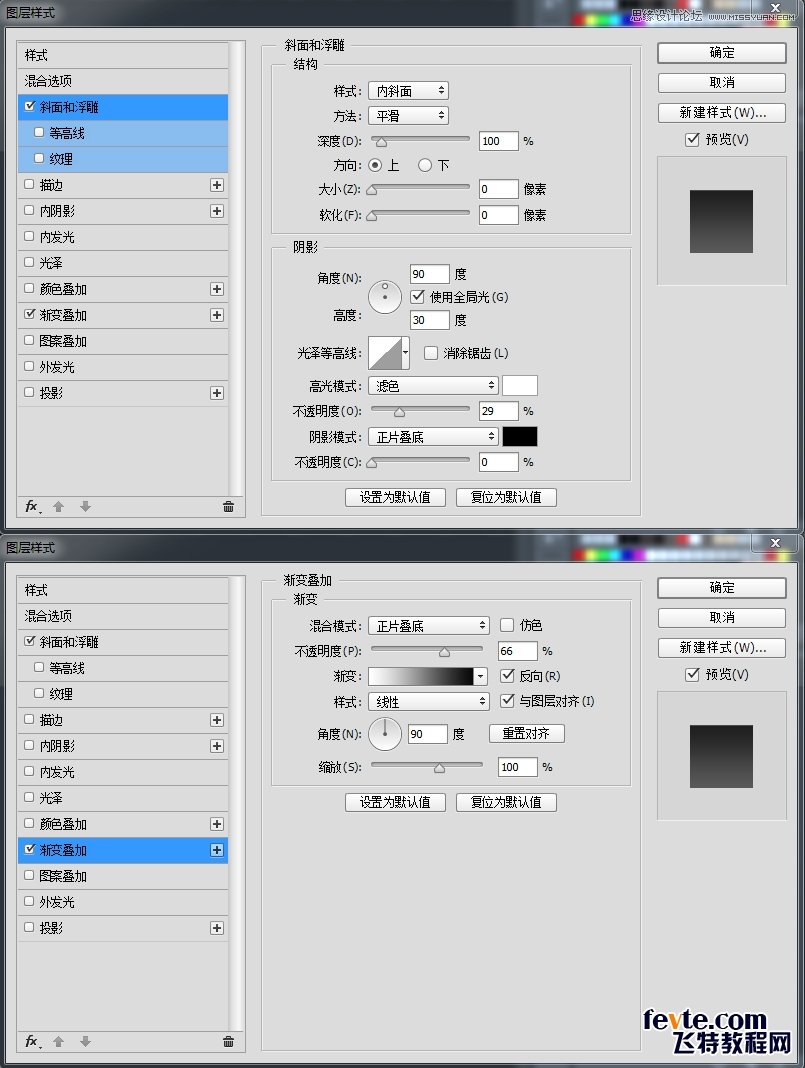Toggle 反向 checkbox

click(x=507, y=676)
